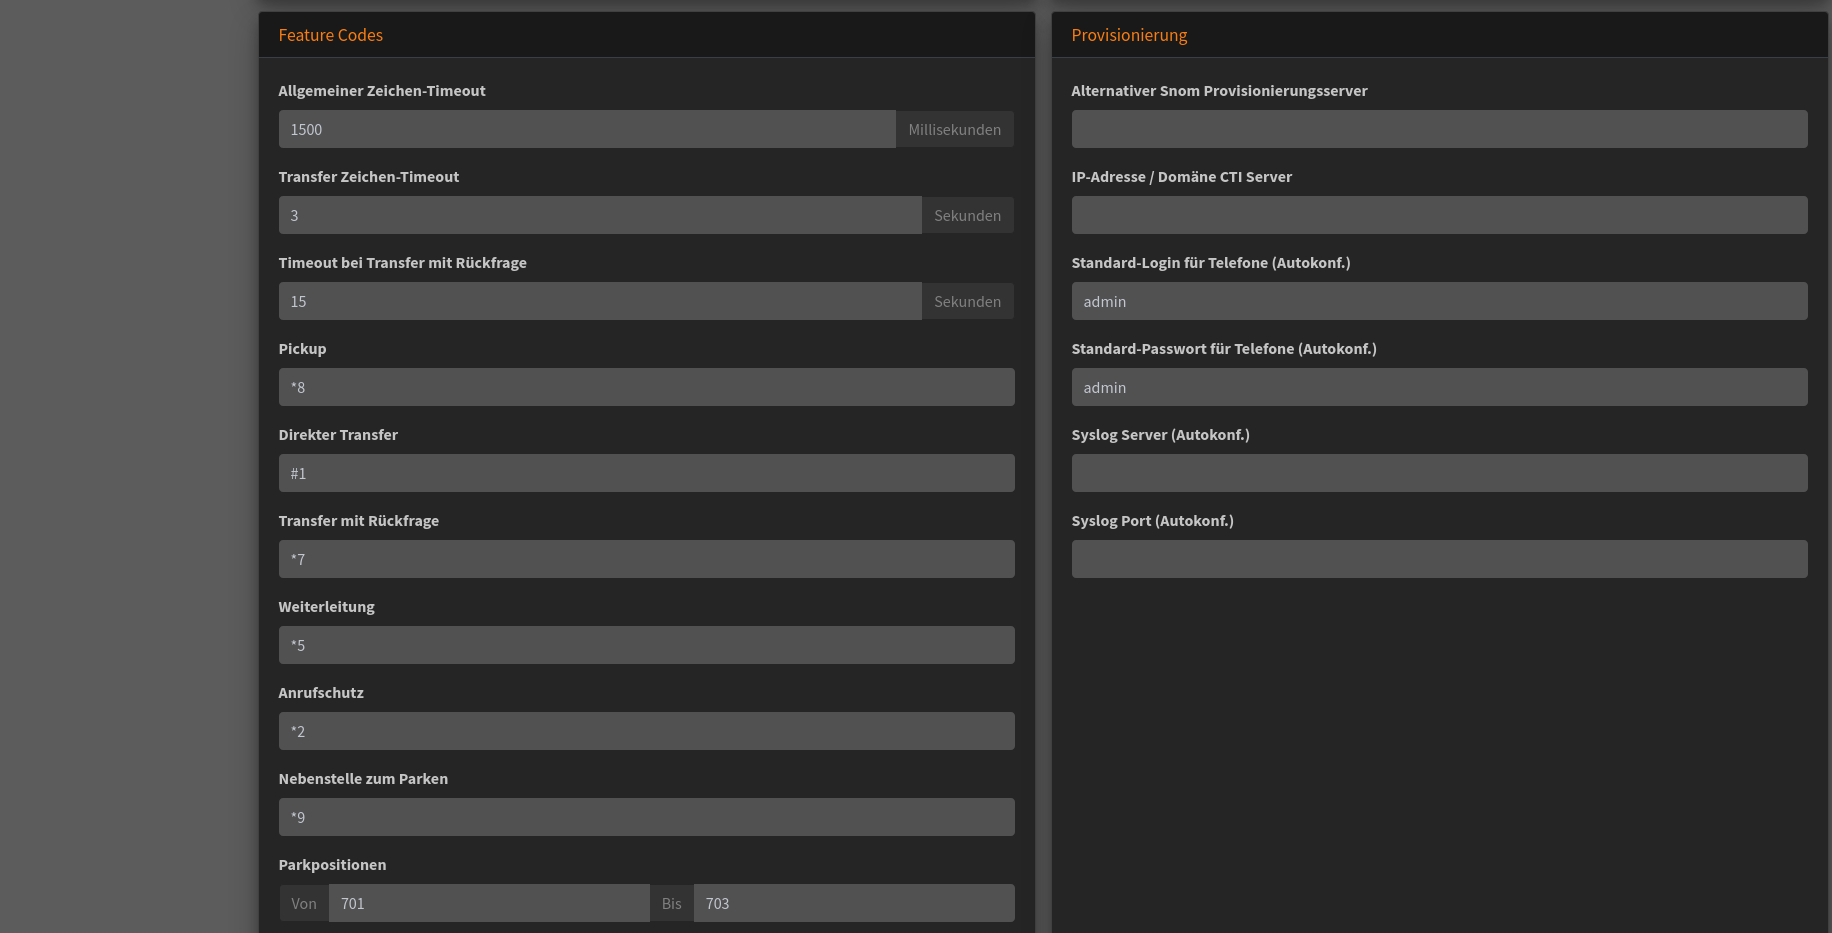Click the Syslog Port input field
The width and height of the screenshot is (1832, 933).
pos(1439,559)
